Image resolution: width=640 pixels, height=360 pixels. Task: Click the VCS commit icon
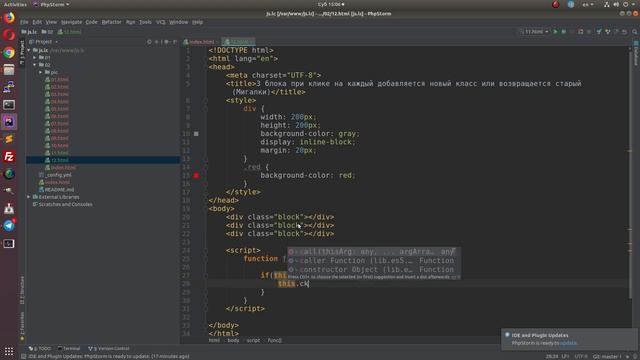pyautogui.click(x=607, y=31)
